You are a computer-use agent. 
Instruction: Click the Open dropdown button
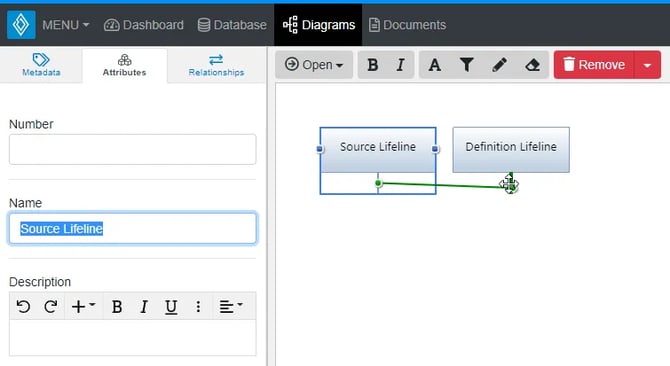point(314,65)
